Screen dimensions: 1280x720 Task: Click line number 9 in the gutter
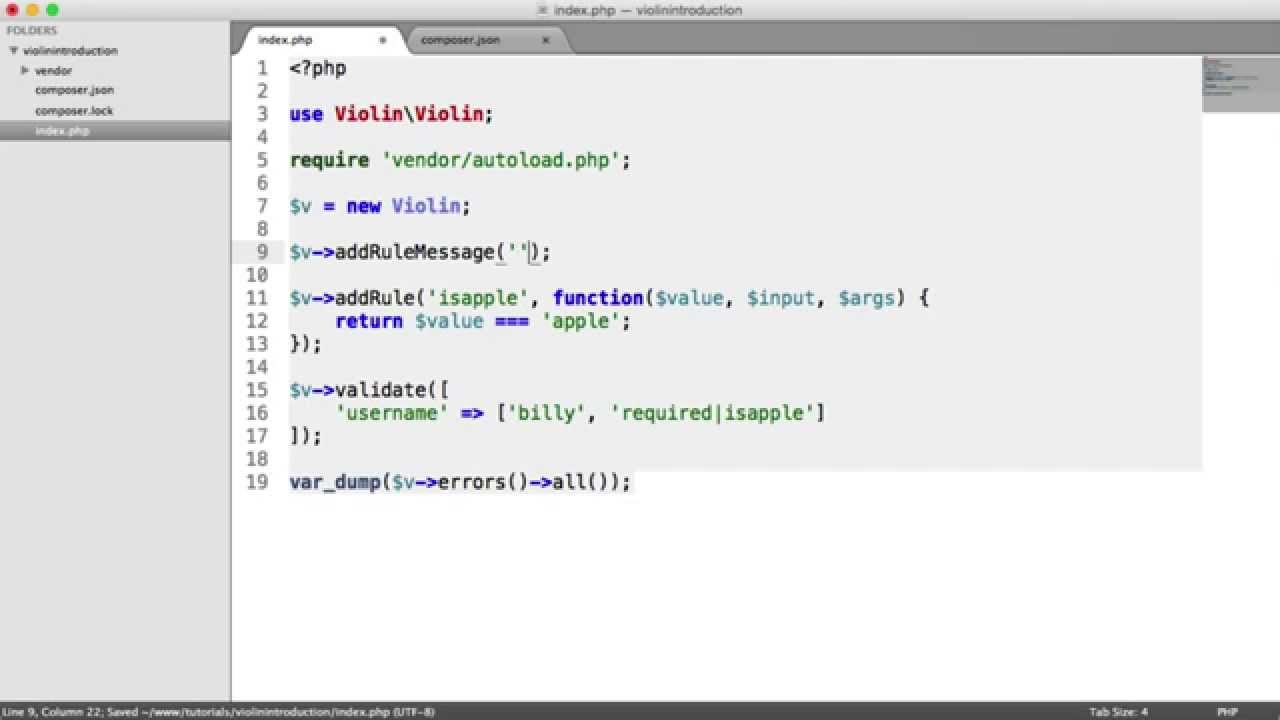(262, 252)
